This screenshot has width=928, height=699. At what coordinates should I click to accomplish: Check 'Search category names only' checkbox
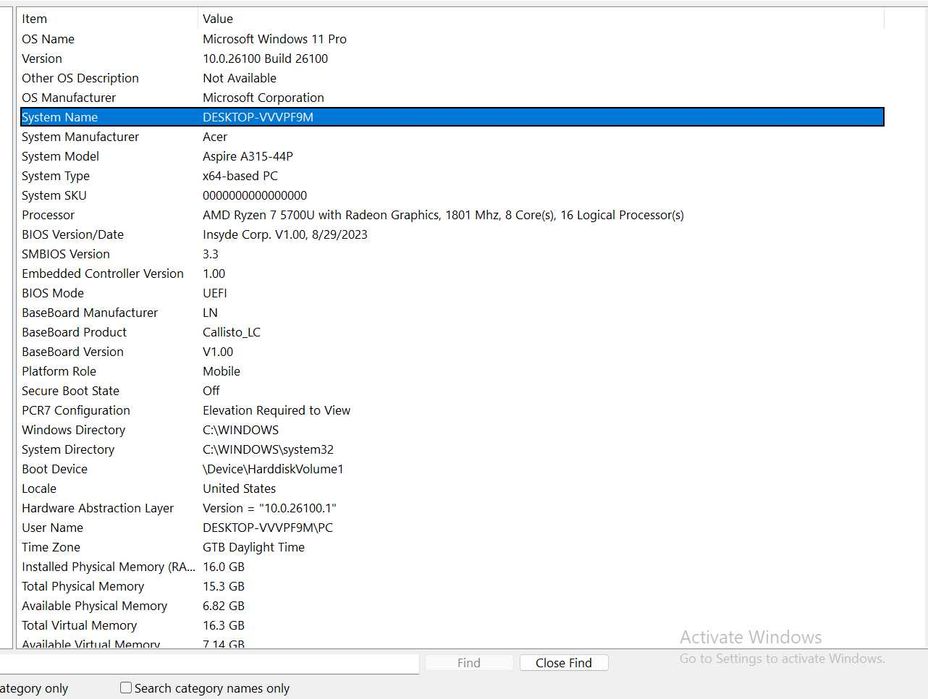(125, 688)
